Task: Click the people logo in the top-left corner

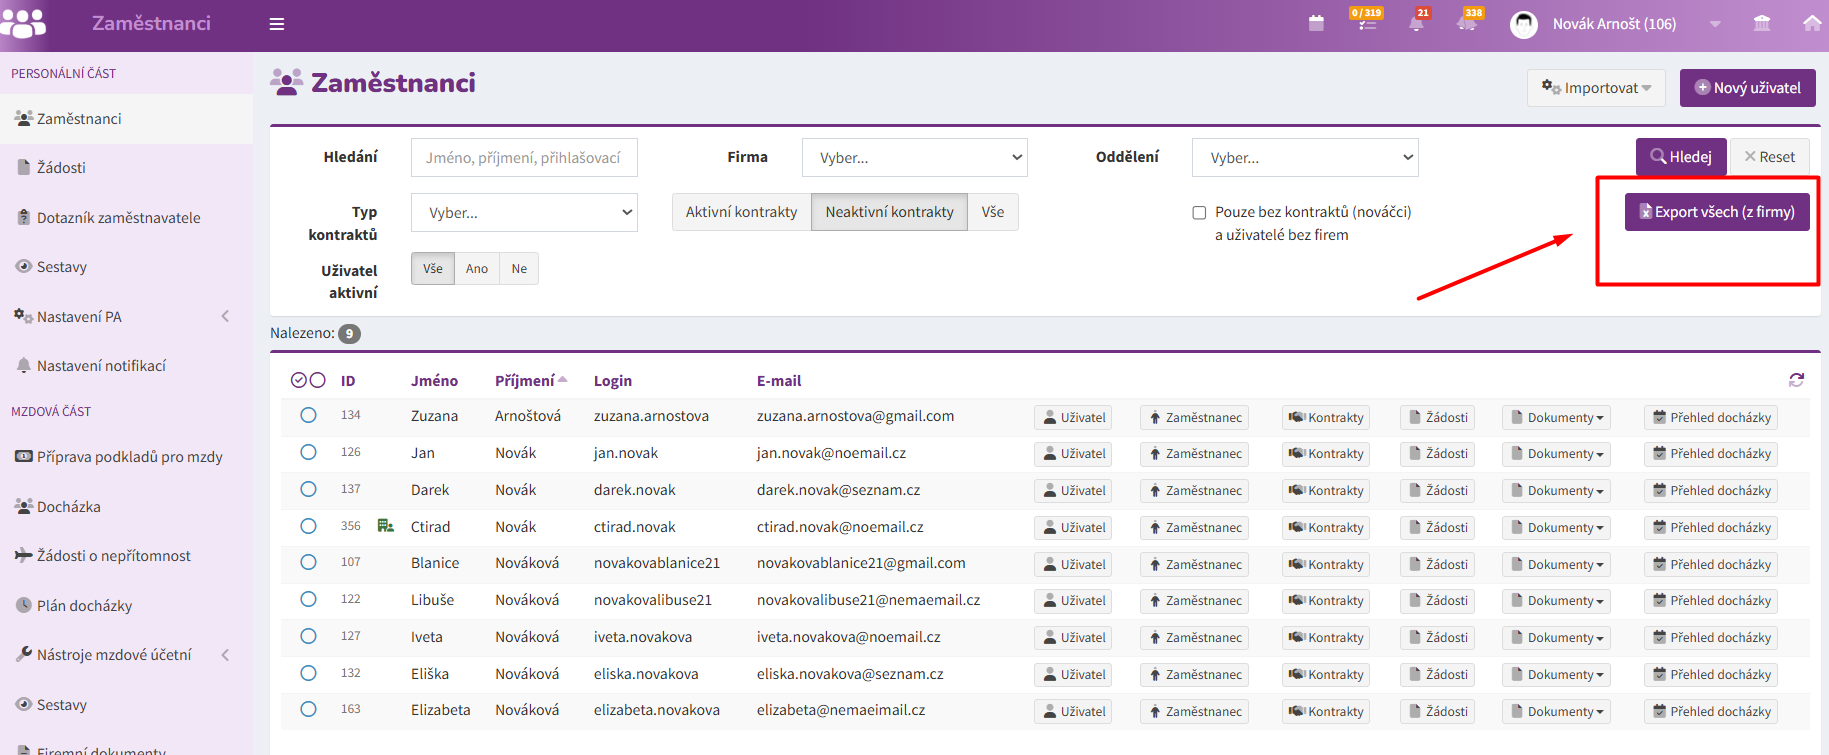Action: (24, 23)
